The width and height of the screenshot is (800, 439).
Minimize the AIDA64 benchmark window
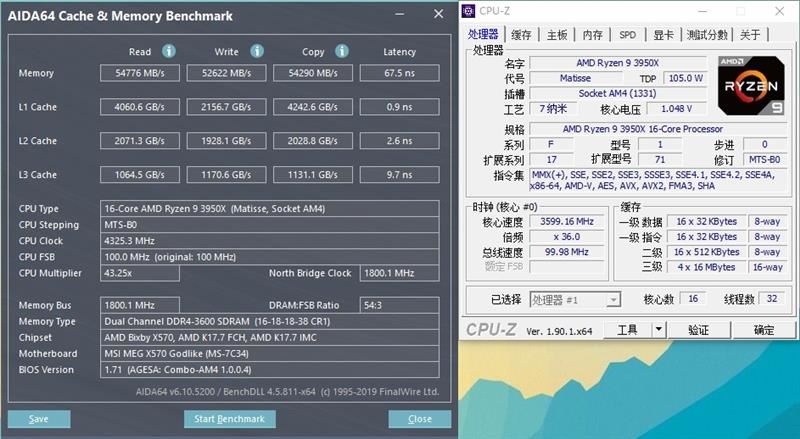(399, 14)
